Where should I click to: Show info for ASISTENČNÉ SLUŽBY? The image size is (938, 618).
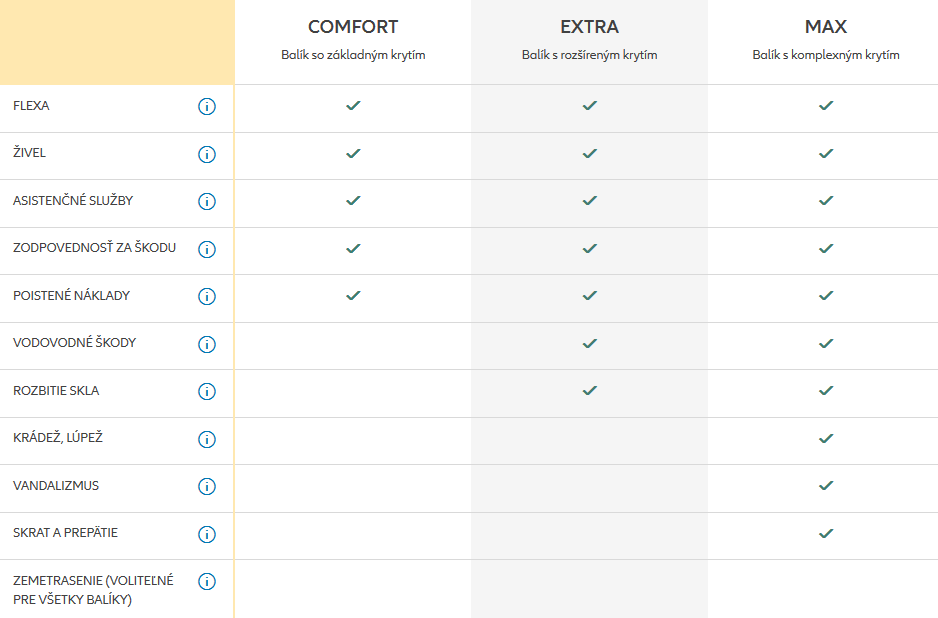pos(207,201)
